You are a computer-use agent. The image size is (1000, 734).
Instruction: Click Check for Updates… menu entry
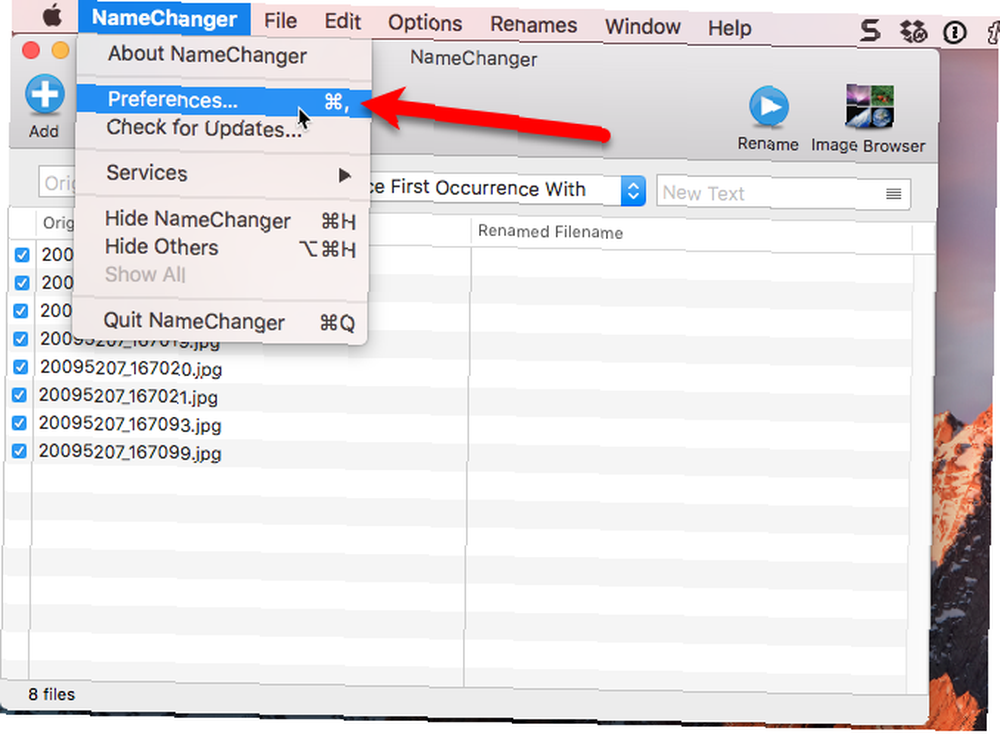tap(223, 128)
